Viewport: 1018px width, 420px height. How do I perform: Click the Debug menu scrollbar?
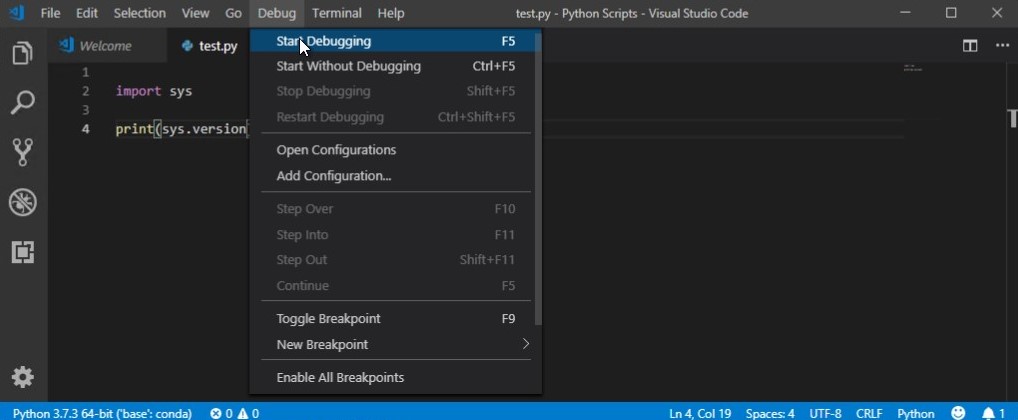point(538,180)
